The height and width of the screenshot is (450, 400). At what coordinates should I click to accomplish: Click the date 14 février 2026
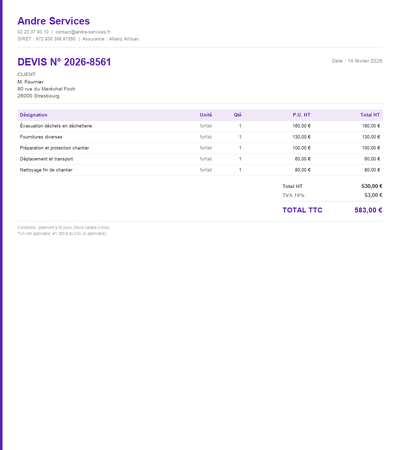[x=365, y=61]
